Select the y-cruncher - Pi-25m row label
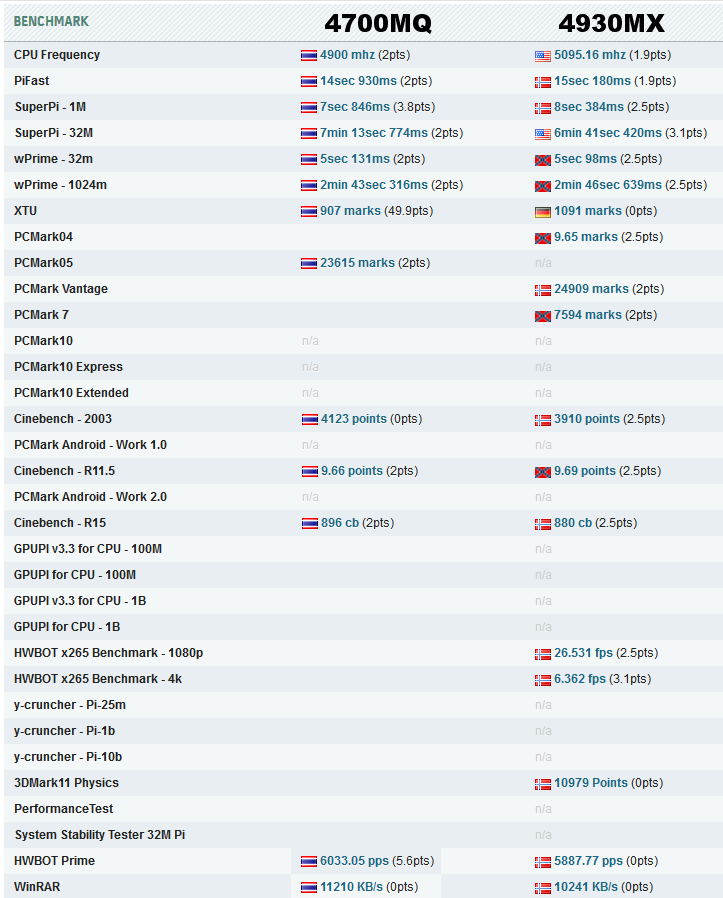The width and height of the screenshot is (723, 898). point(70,705)
